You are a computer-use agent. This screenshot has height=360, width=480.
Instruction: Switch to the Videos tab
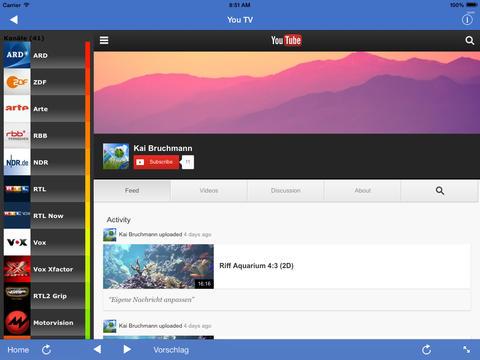[209, 191]
